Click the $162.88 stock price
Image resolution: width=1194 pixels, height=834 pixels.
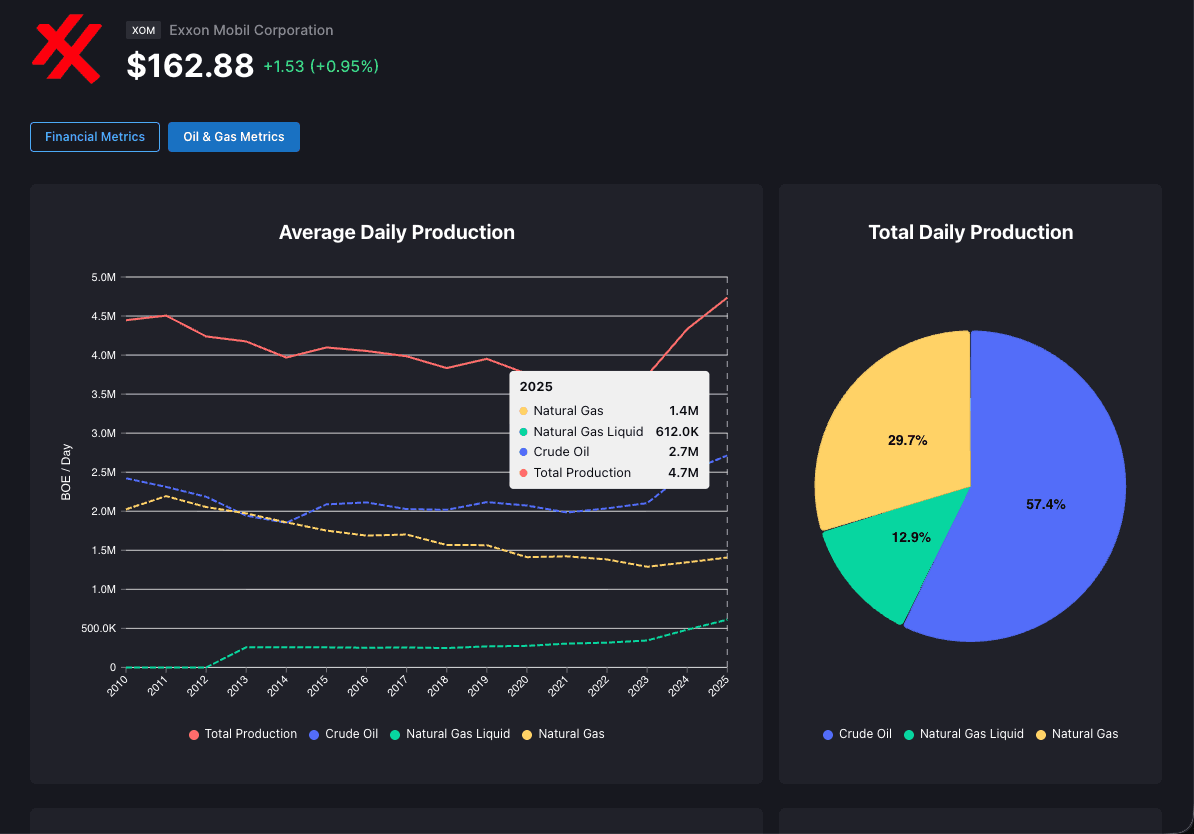190,66
